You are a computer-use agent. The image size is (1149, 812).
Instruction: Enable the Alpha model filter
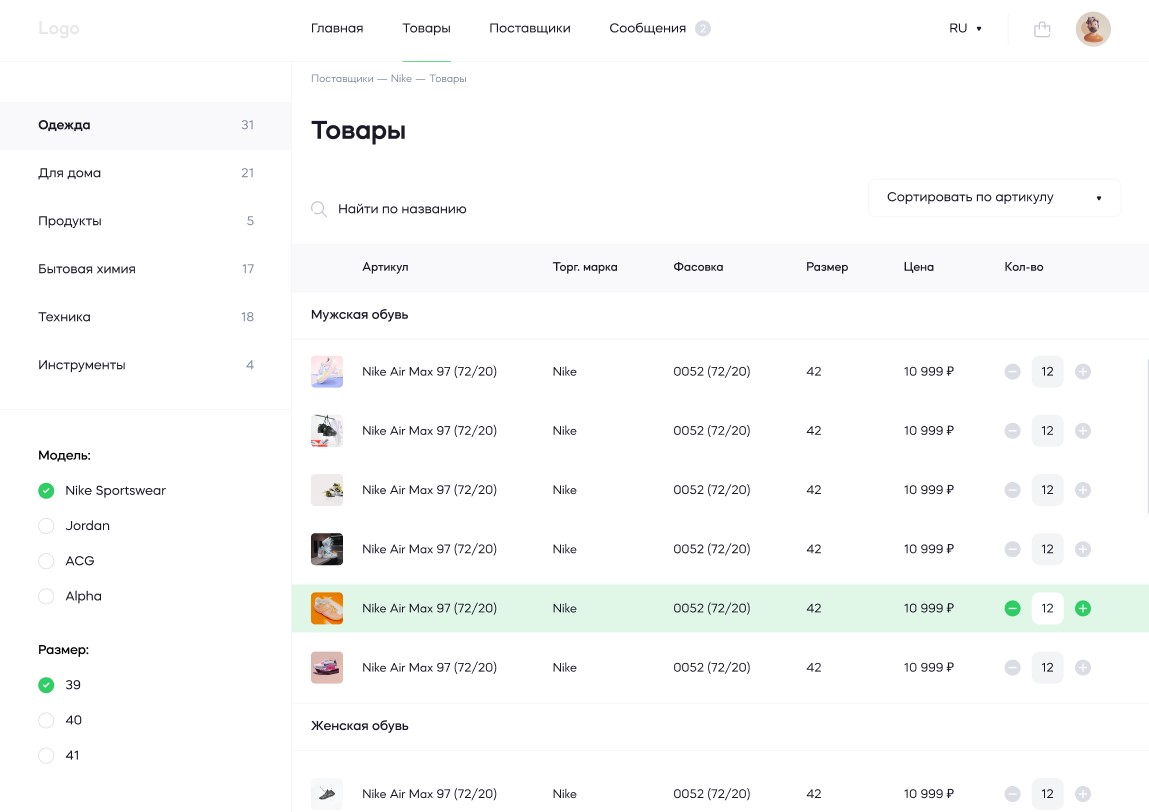(46, 596)
